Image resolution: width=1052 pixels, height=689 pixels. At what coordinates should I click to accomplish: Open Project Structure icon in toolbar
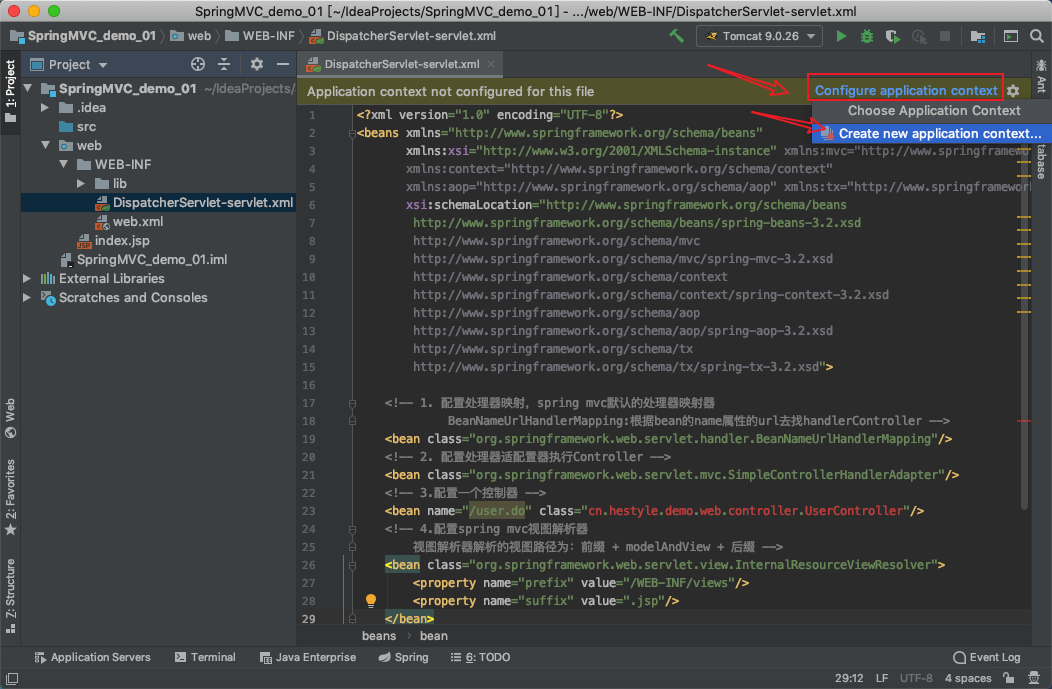978,36
